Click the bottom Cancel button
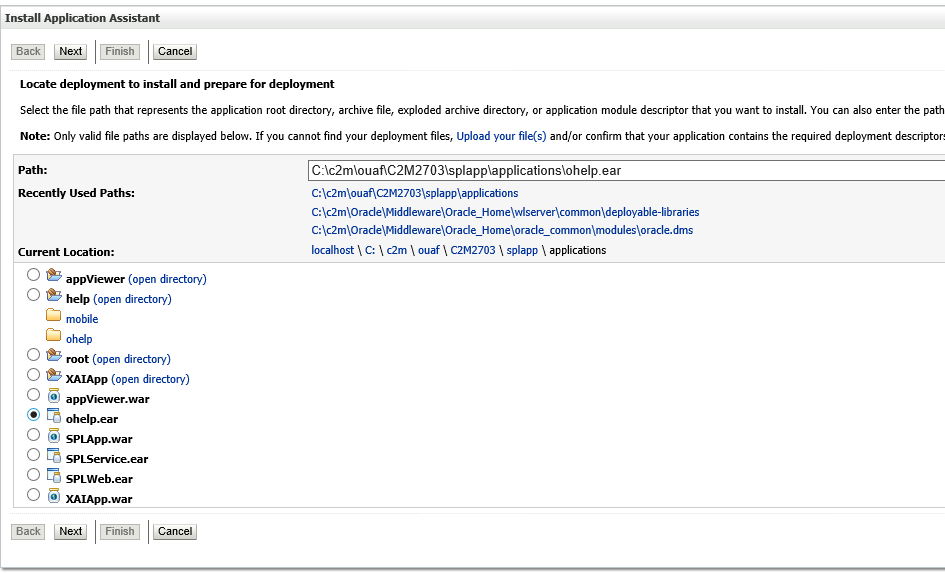Image resolution: width=945 pixels, height=573 pixels. pyautogui.click(x=175, y=531)
